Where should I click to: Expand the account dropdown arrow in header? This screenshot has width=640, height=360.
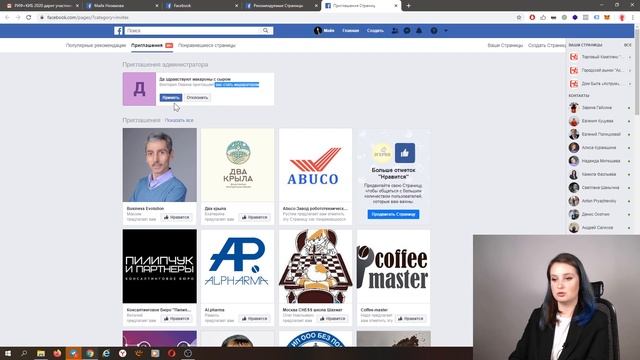(446, 31)
